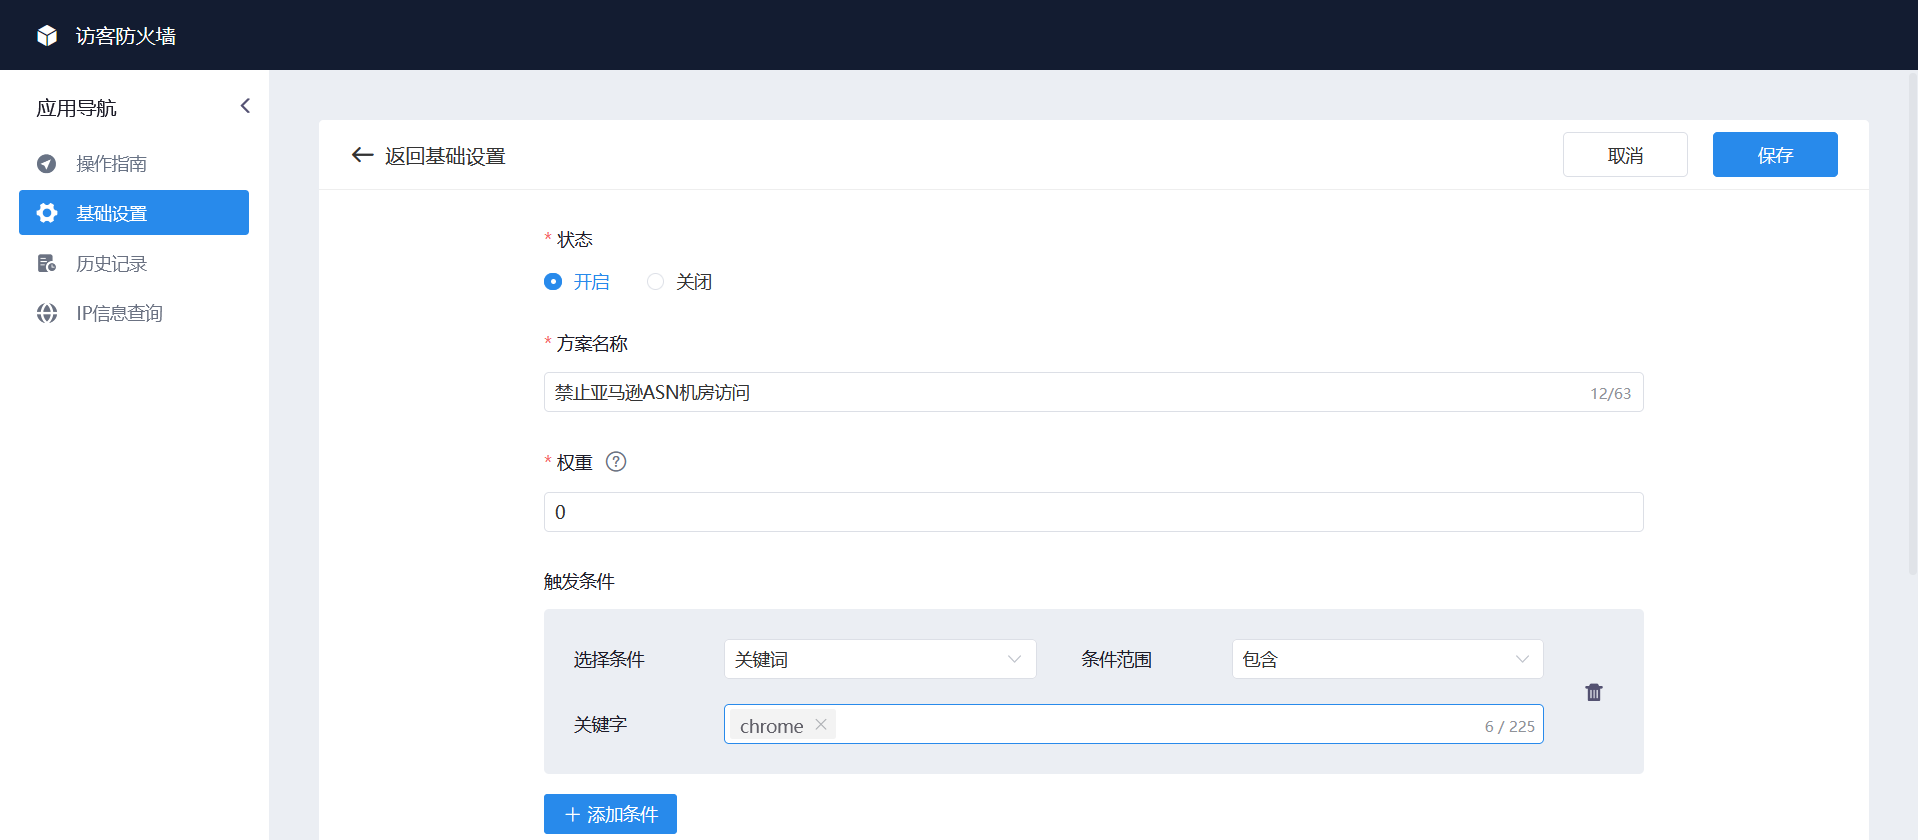Click the 保存 button
The image size is (1918, 840).
(1775, 155)
